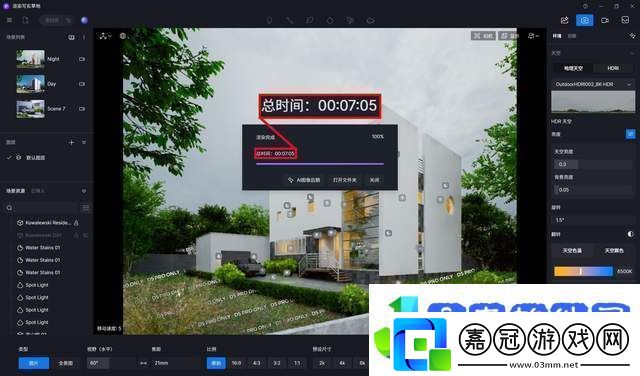Select the blue original ratio button
Image resolution: width=640 pixels, height=376 pixels.
click(216, 363)
